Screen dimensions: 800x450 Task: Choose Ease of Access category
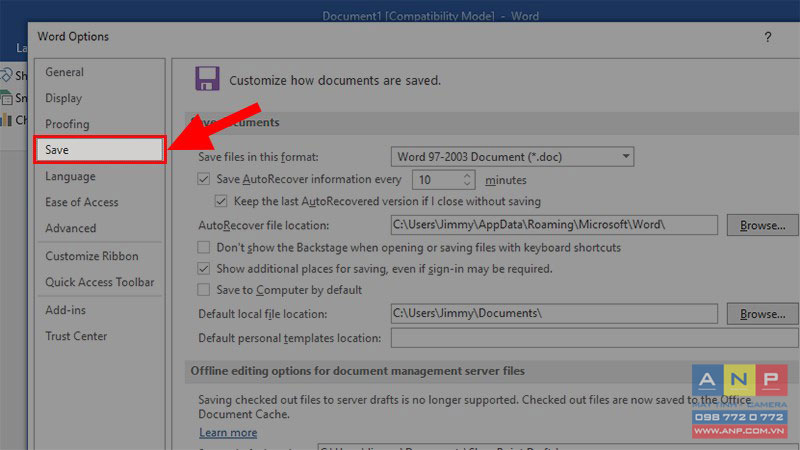tap(100, 202)
